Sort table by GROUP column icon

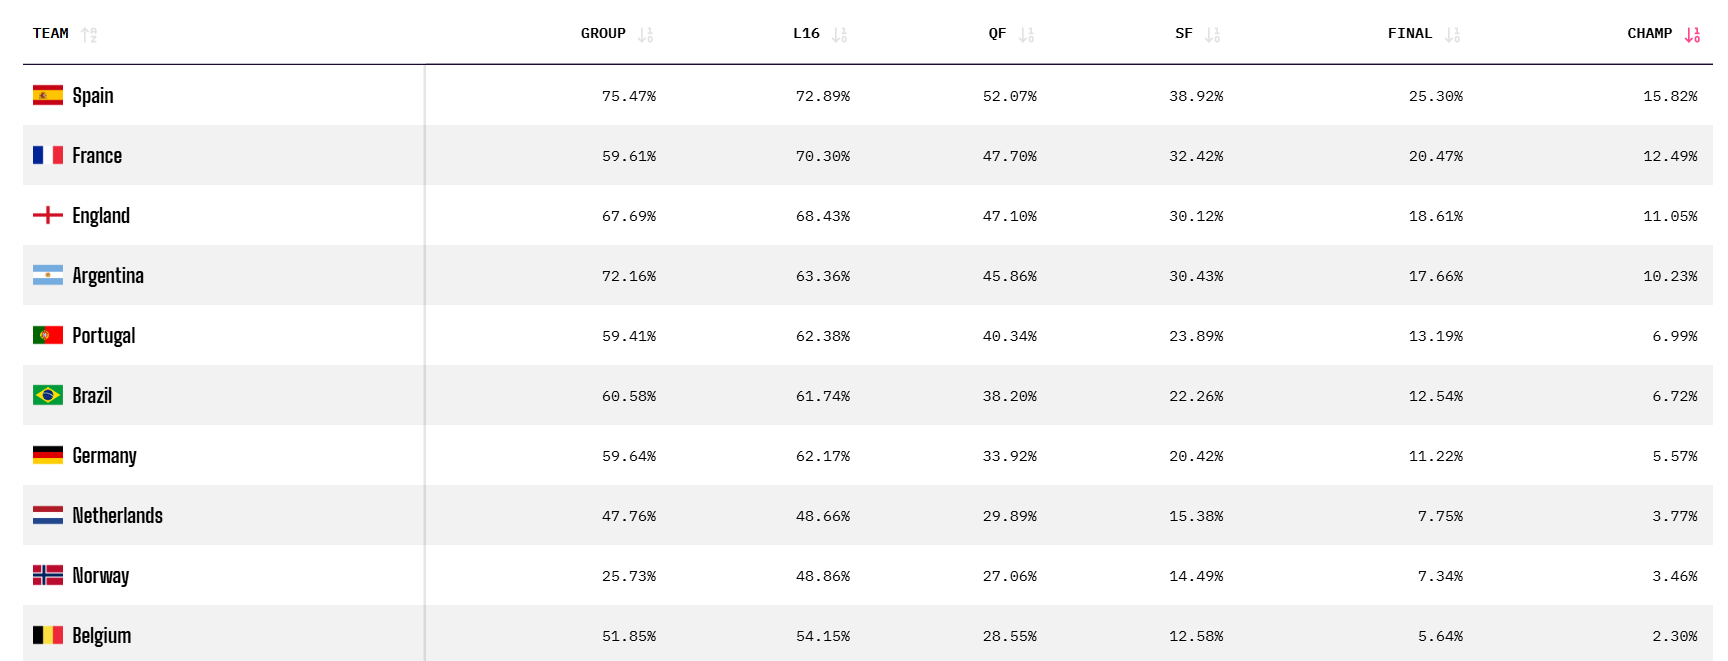click(x=646, y=35)
